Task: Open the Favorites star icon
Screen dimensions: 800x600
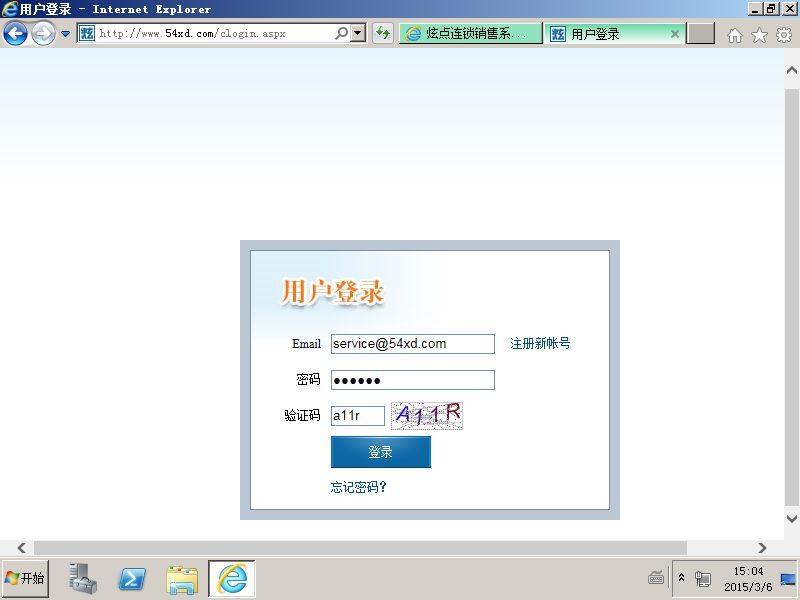Action: click(759, 35)
